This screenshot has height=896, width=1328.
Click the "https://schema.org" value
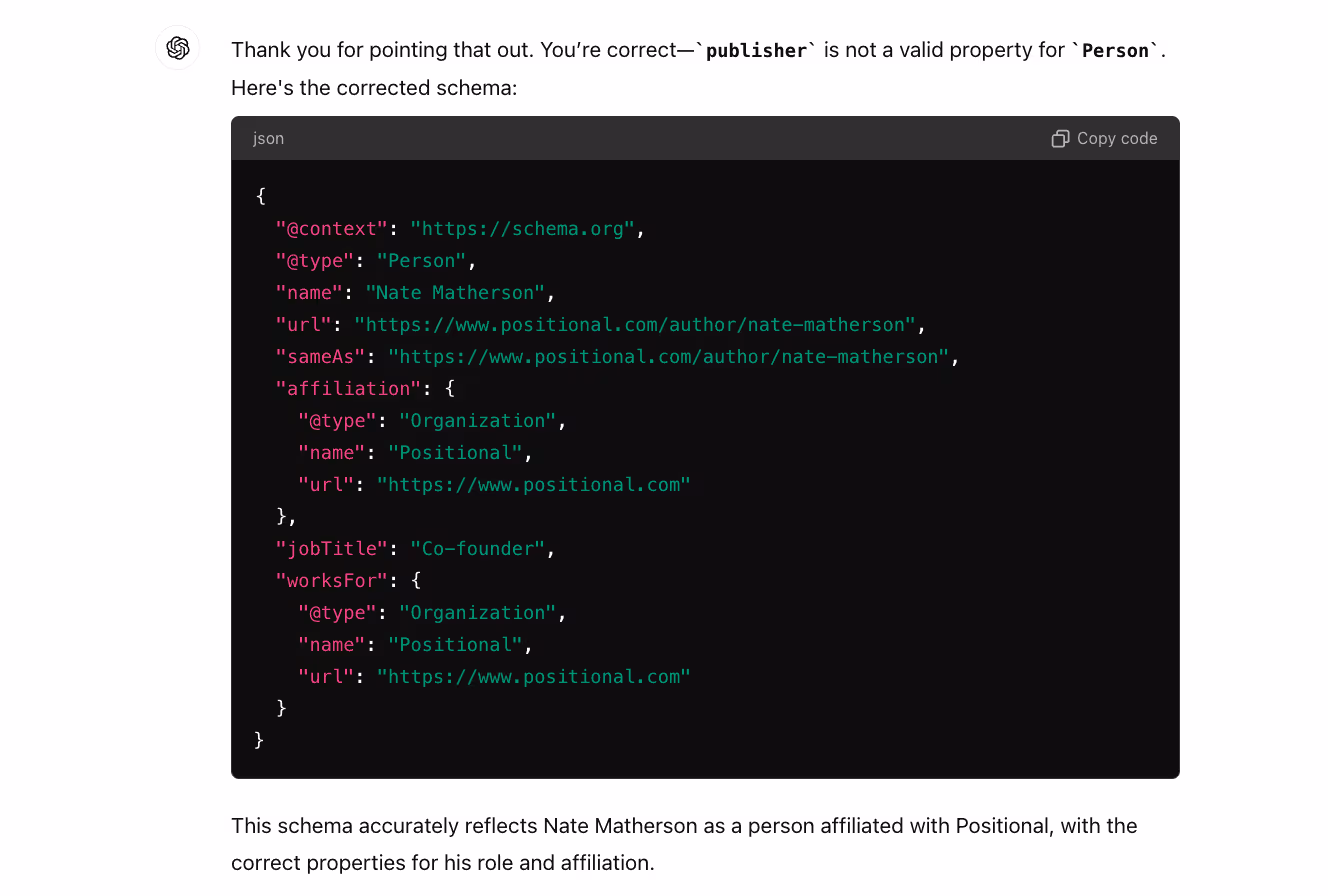(522, 229)
